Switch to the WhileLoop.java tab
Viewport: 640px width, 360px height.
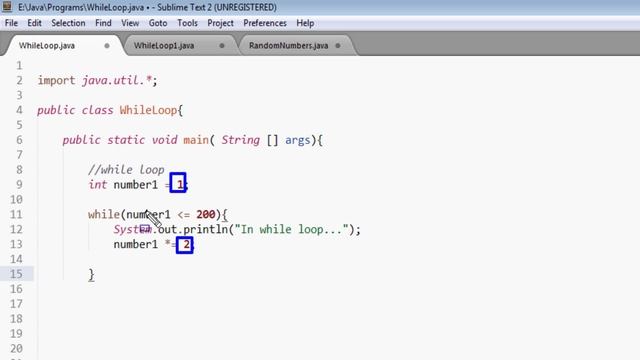[x=47, y=46]
